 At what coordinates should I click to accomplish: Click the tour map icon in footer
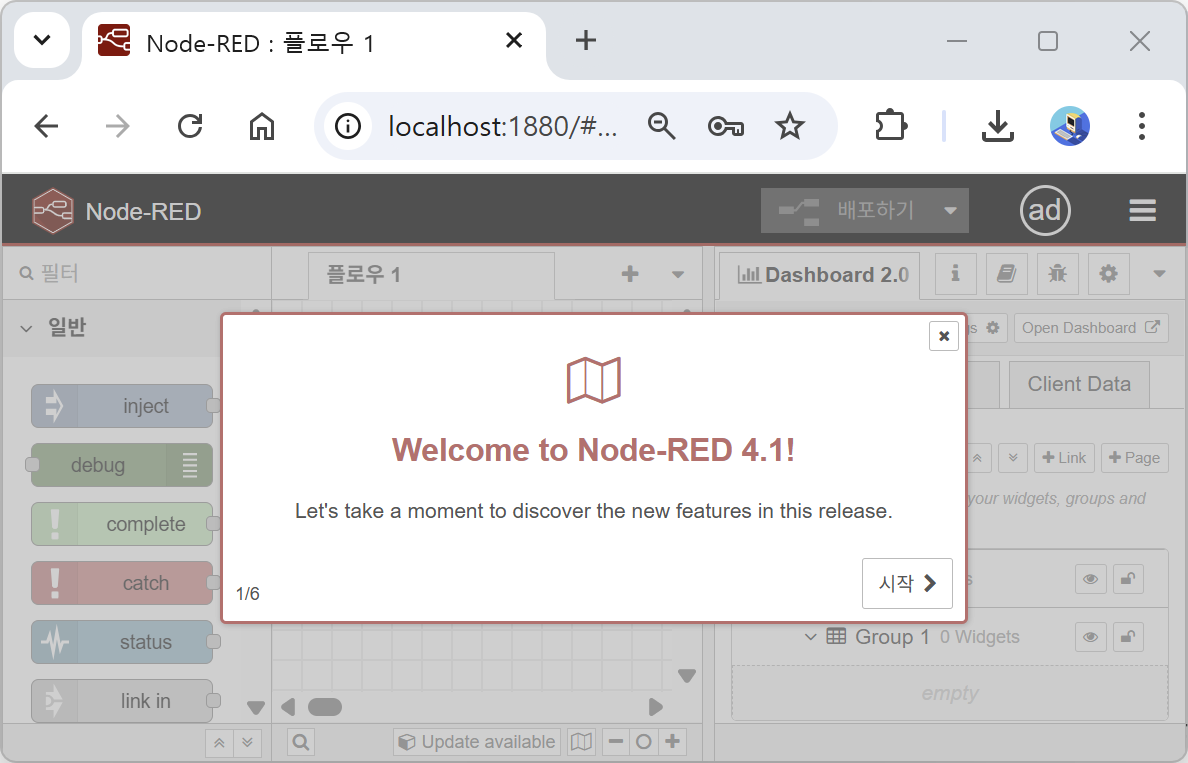coord(581,742)
